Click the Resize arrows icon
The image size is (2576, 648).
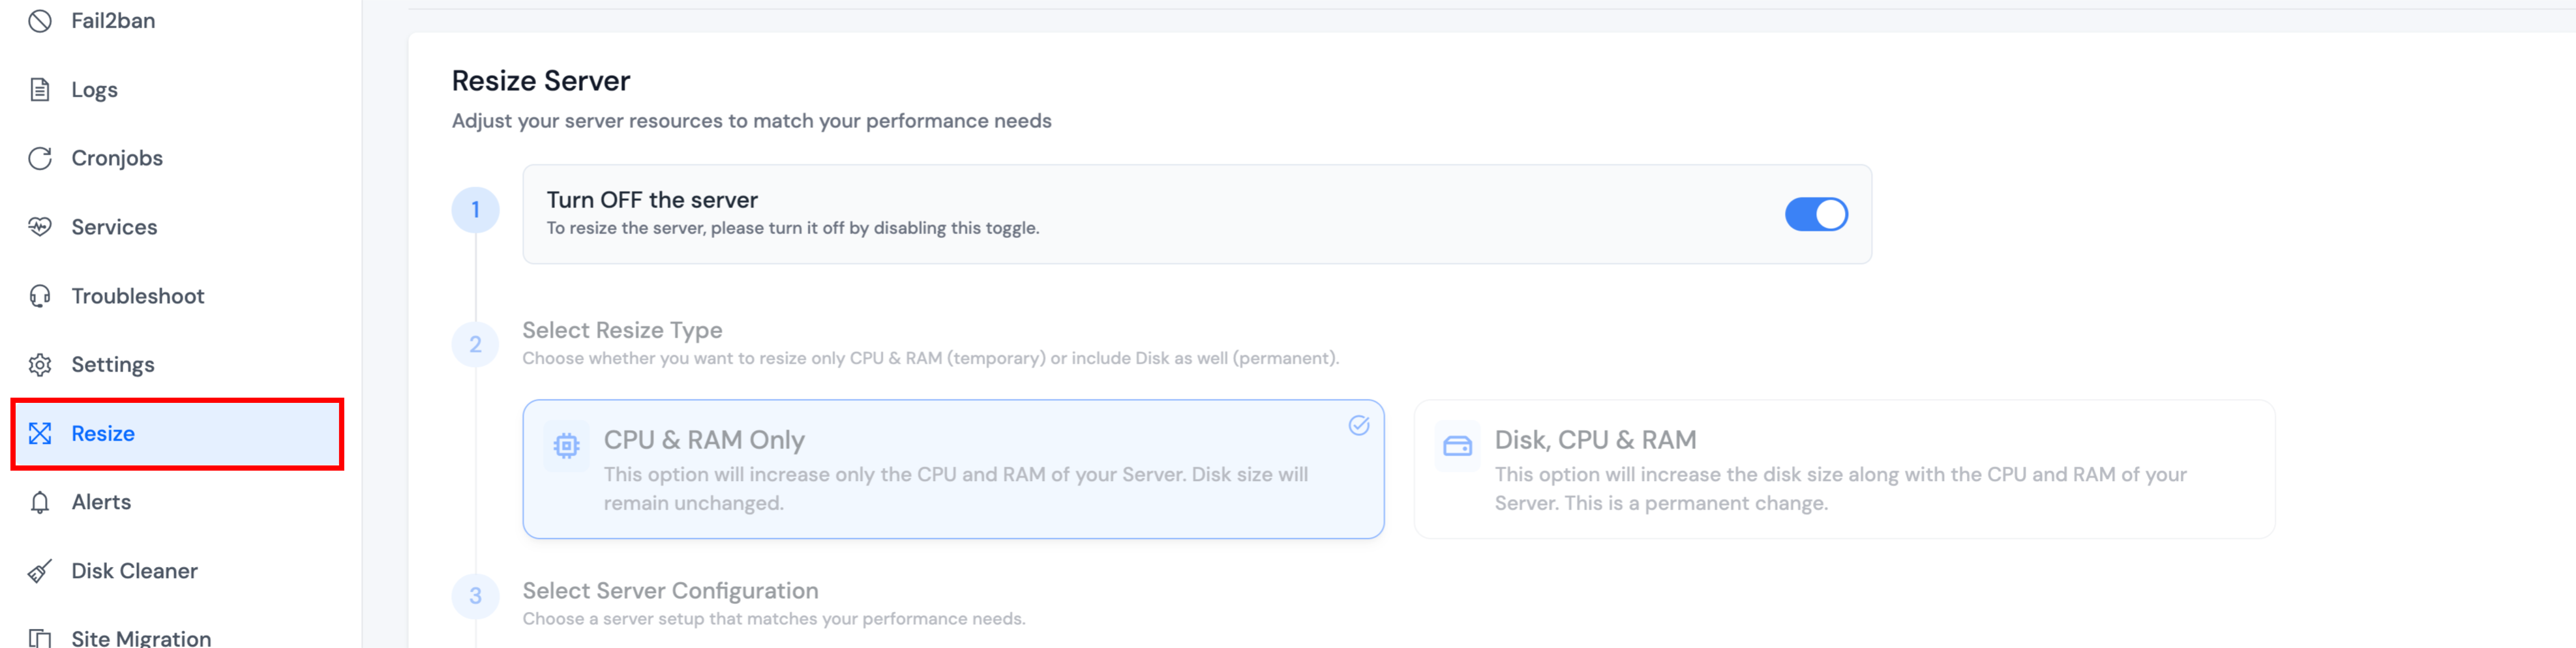(40, 433)
